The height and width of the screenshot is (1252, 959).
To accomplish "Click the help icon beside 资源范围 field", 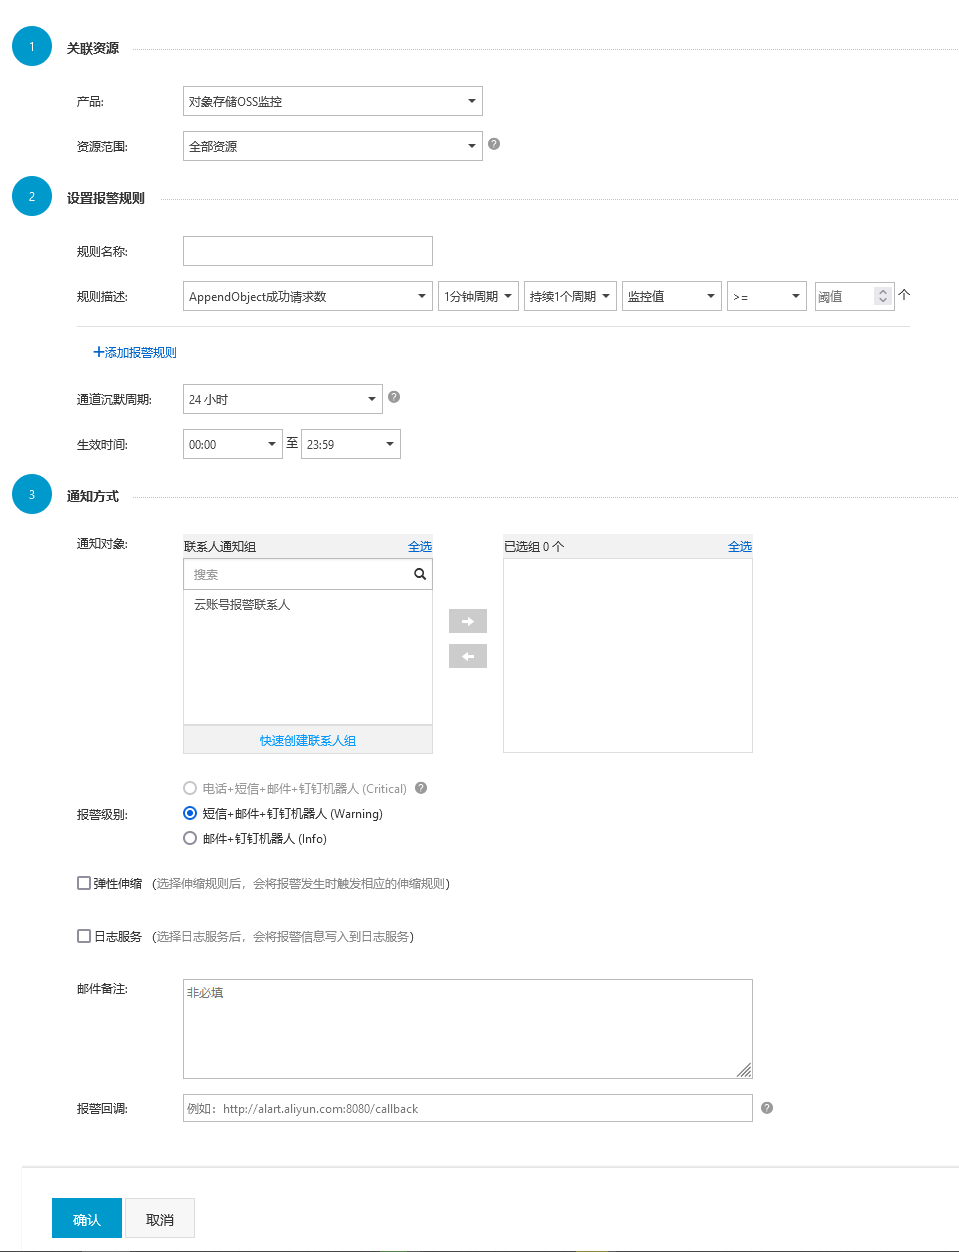I will 493,144.
